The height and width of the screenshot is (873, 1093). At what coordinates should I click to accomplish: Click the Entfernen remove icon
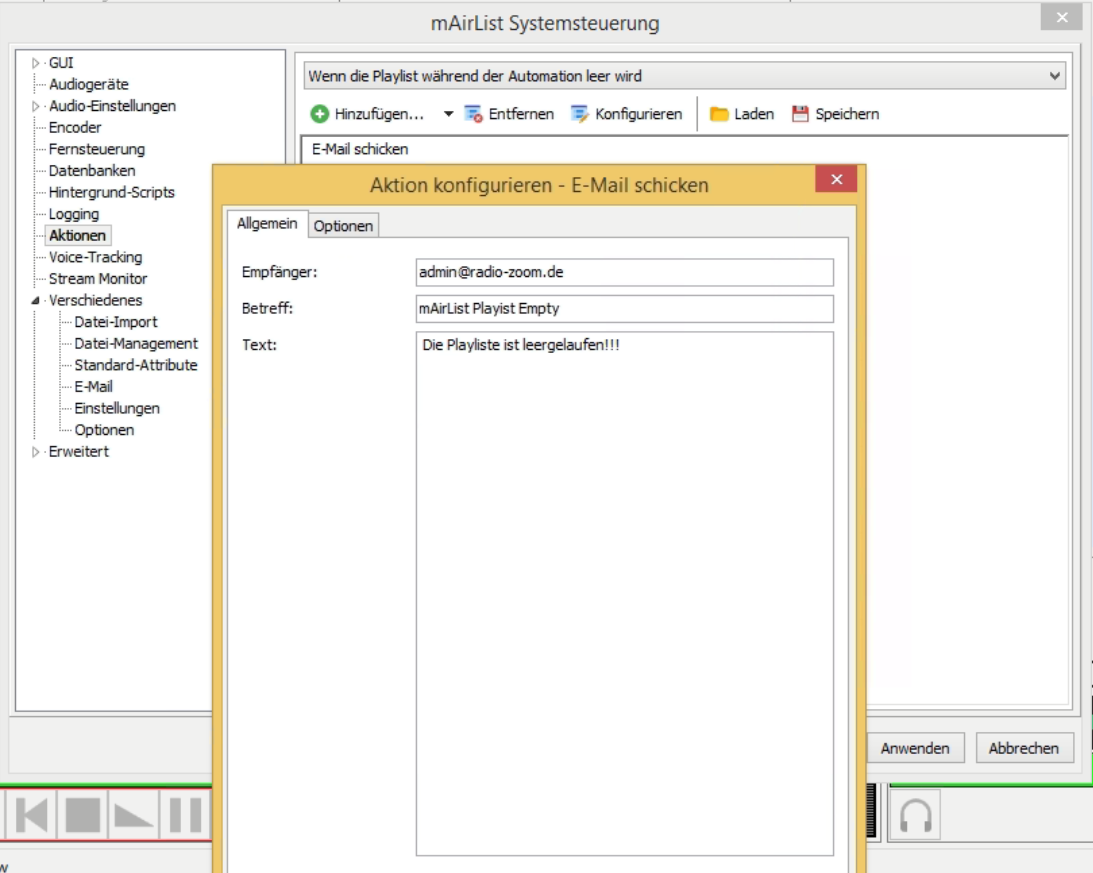[474, 114]
